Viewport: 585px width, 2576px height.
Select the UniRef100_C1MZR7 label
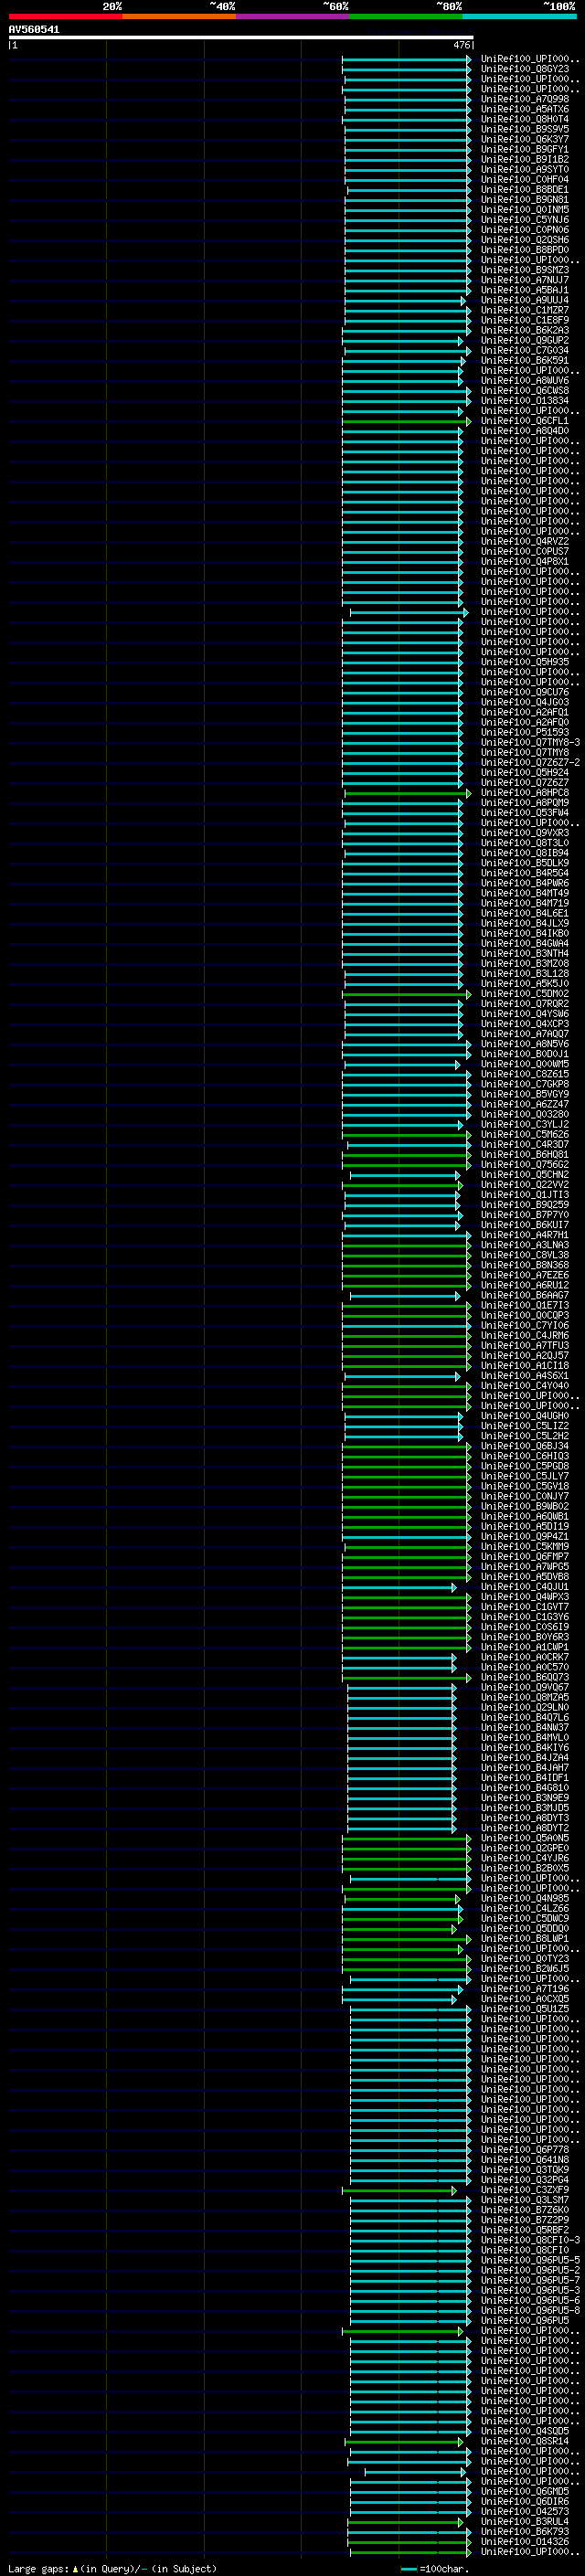(x=525, y=310)
